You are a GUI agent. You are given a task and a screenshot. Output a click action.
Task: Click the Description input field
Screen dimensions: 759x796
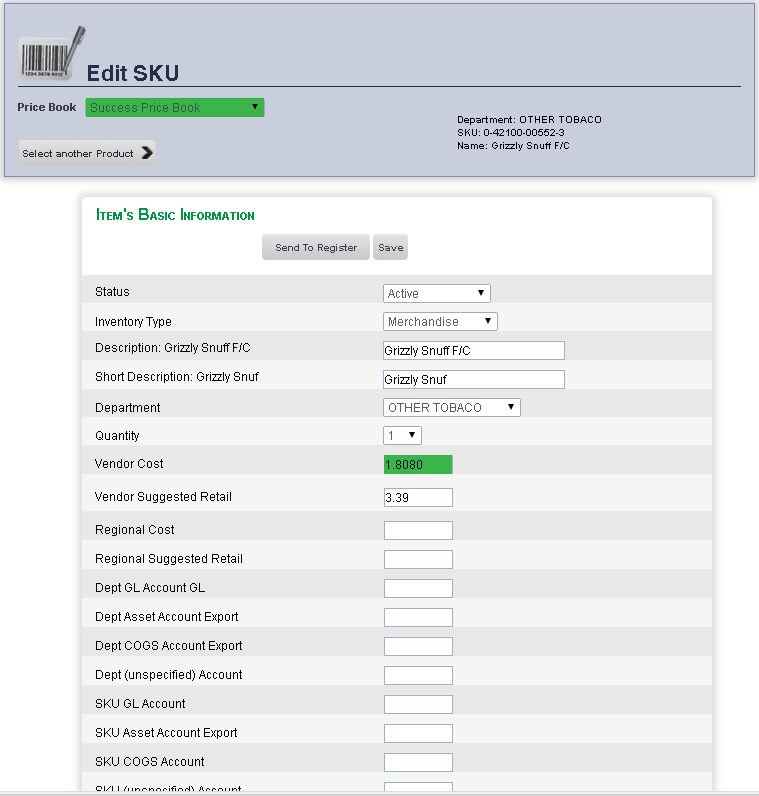point(474,350)
